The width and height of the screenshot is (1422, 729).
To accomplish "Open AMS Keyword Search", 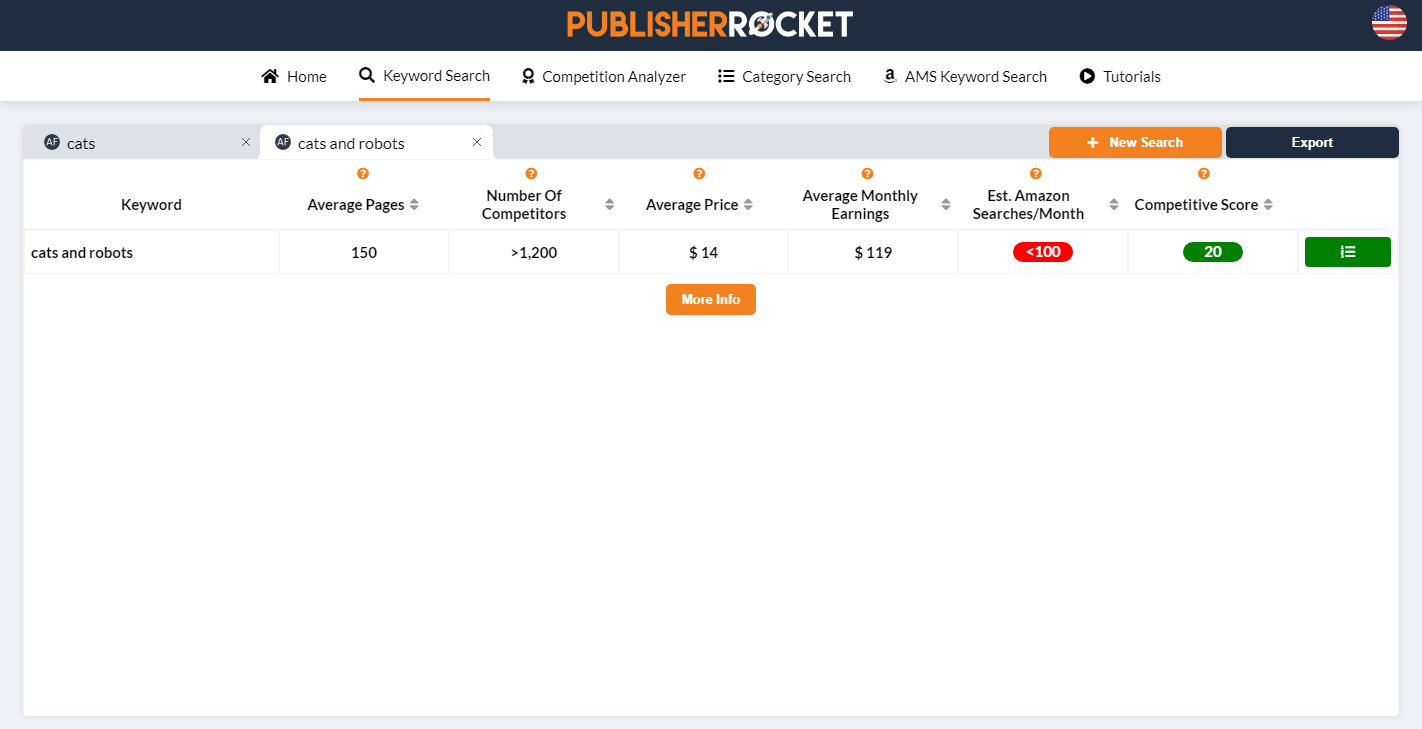I will pyautogui.click(x=965, y=76).
